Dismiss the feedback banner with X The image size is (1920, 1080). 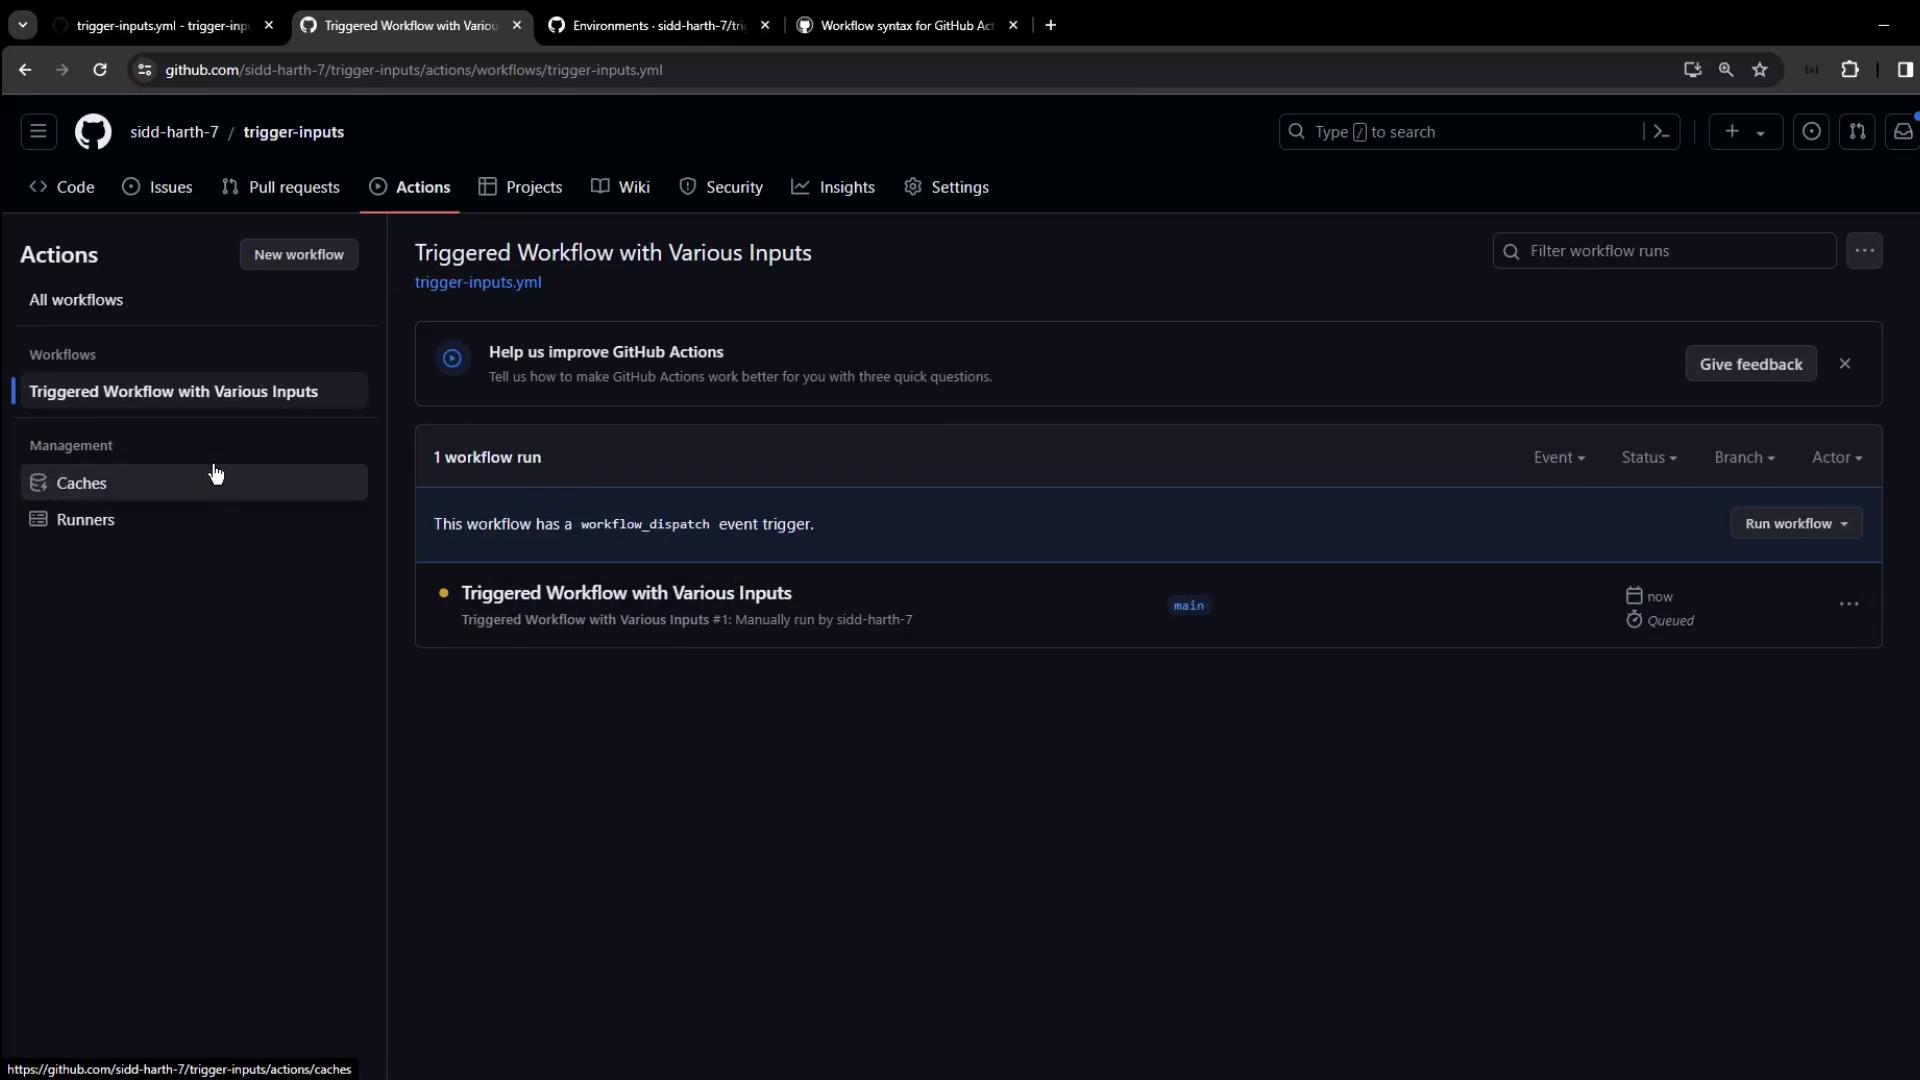(1845, 364)
